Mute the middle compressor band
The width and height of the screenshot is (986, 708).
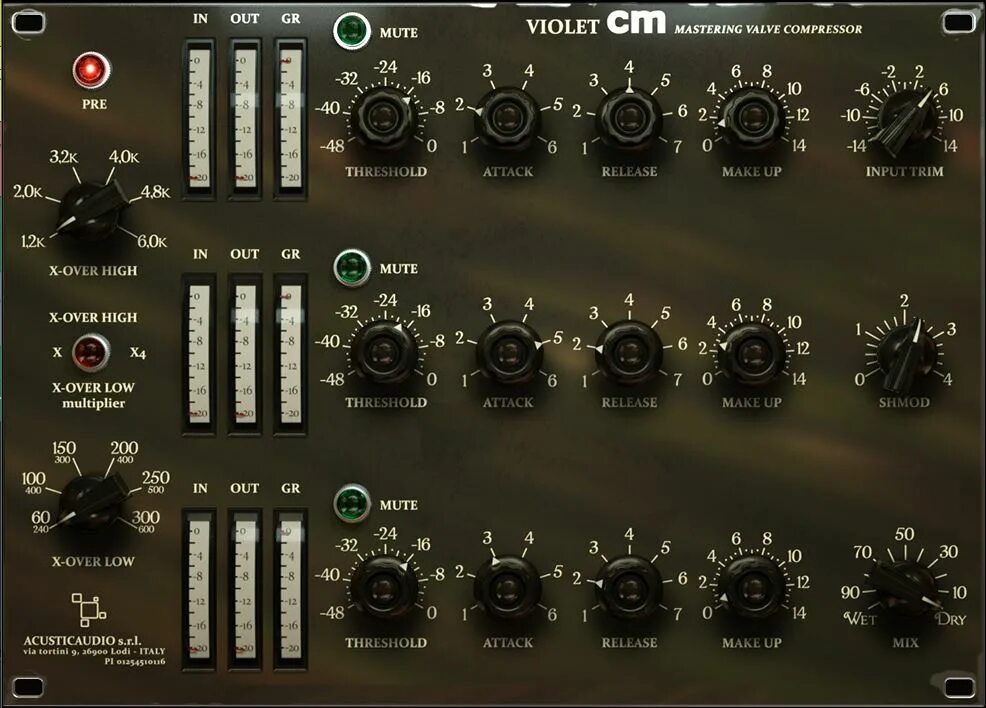352,267
